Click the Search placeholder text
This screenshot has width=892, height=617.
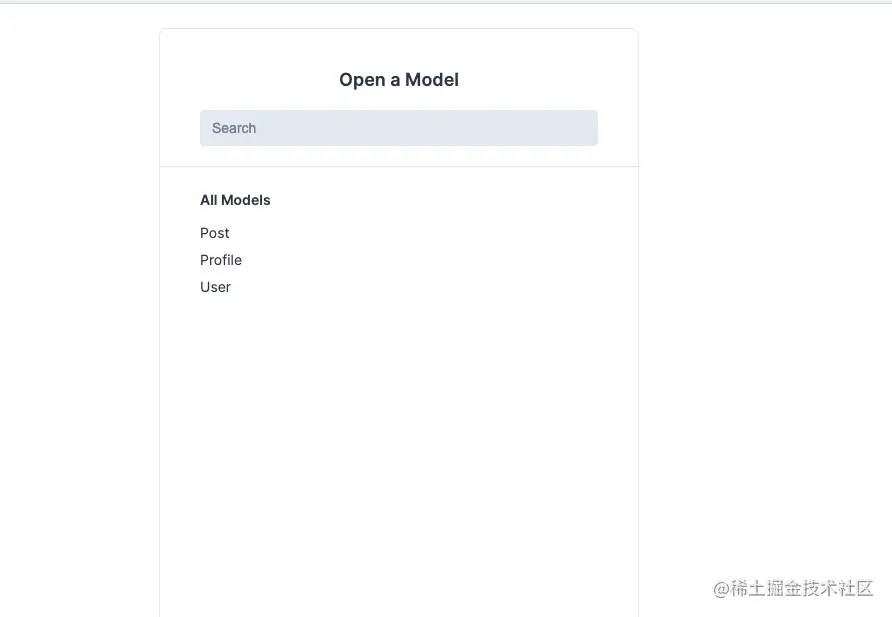pyautogui.click(x=234, y=128)
